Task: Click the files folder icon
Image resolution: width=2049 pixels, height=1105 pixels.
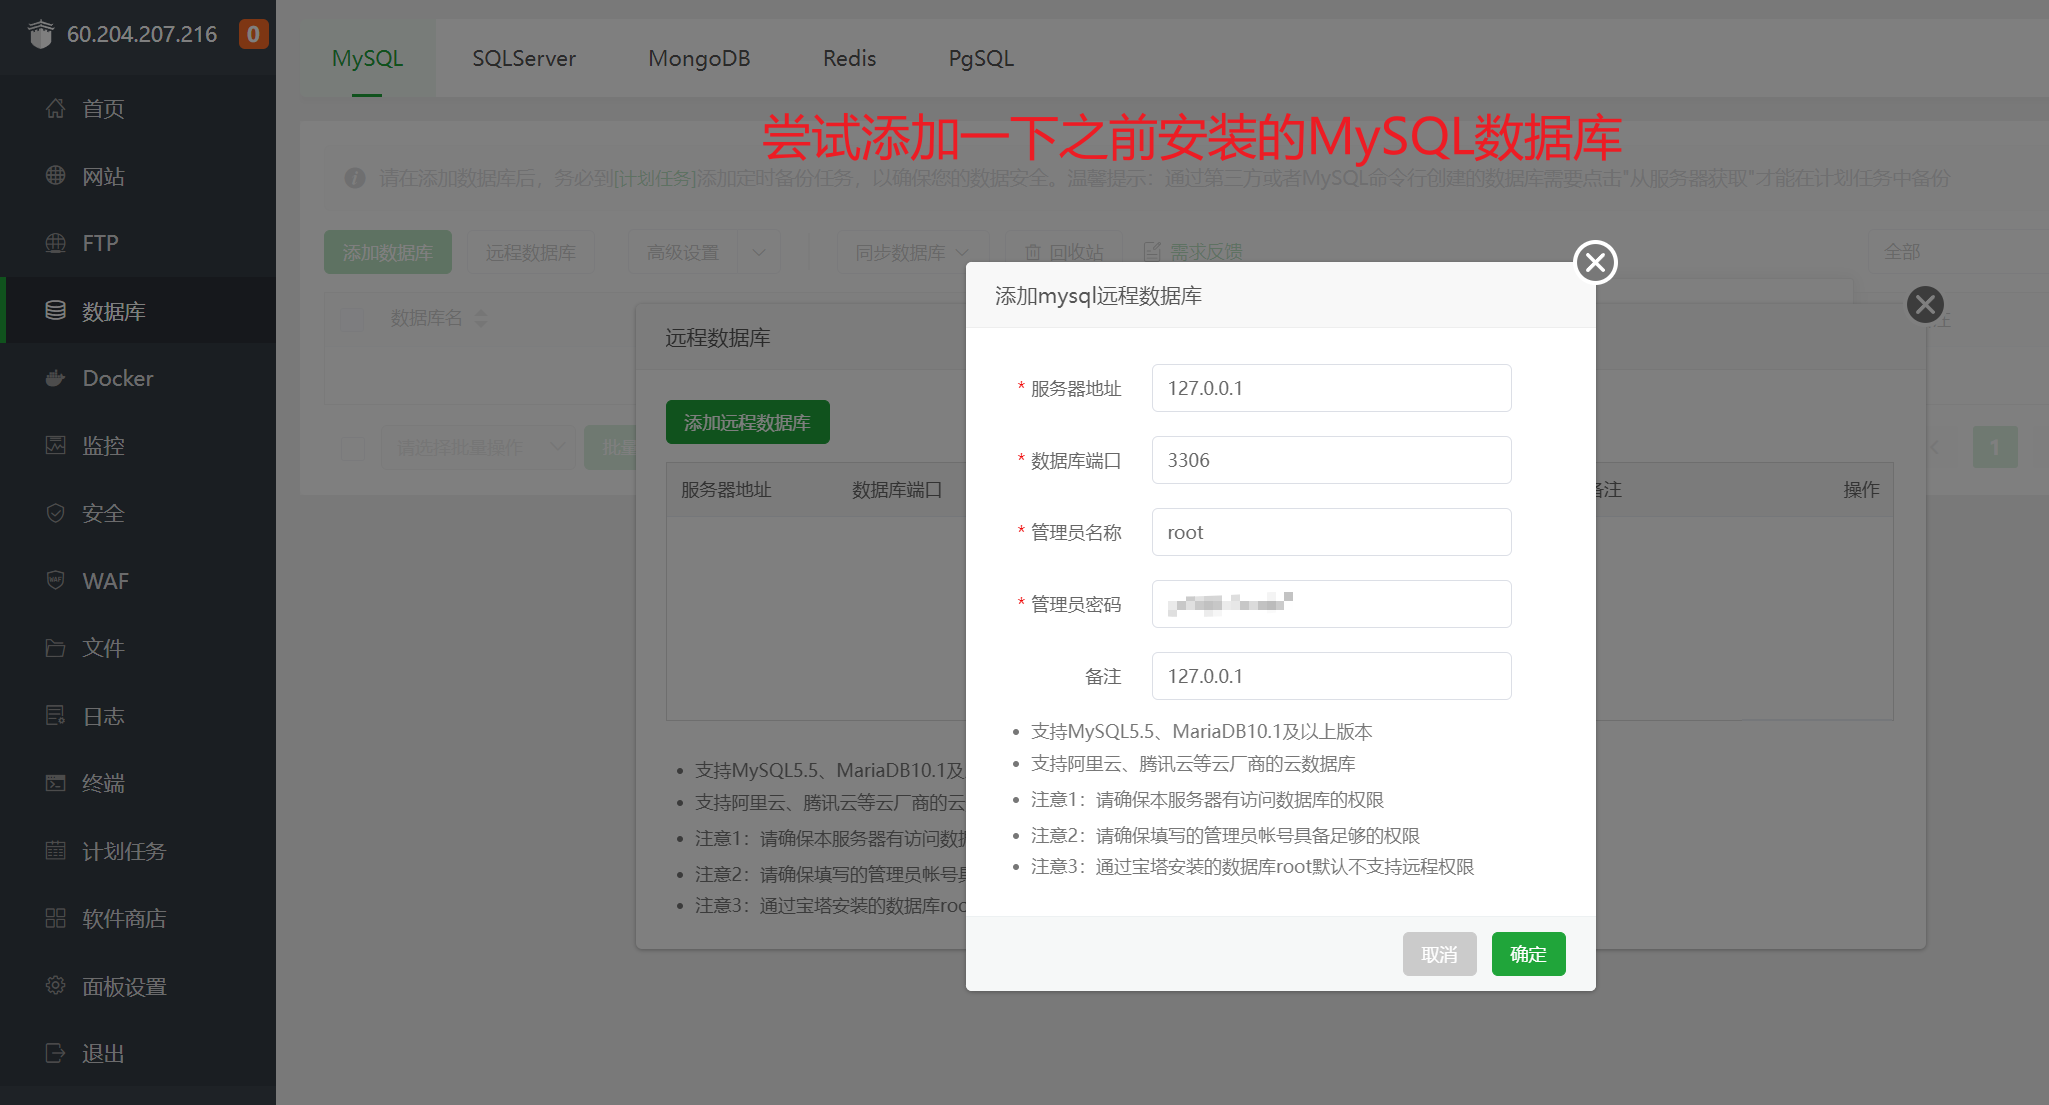Action: pyautogui.click(x=56, y=648)
